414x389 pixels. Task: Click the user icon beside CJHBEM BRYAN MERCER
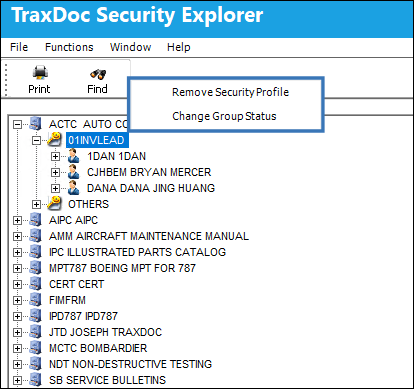click(74, 172)
